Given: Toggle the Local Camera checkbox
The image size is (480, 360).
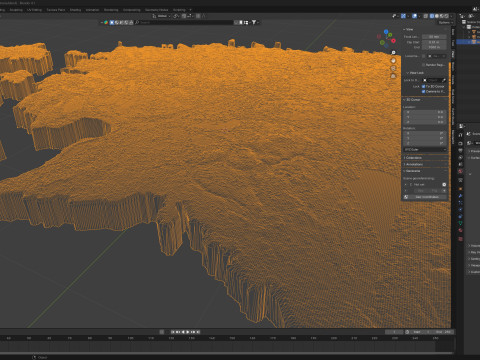Looking at the screenshot, I should pos(424,56).
